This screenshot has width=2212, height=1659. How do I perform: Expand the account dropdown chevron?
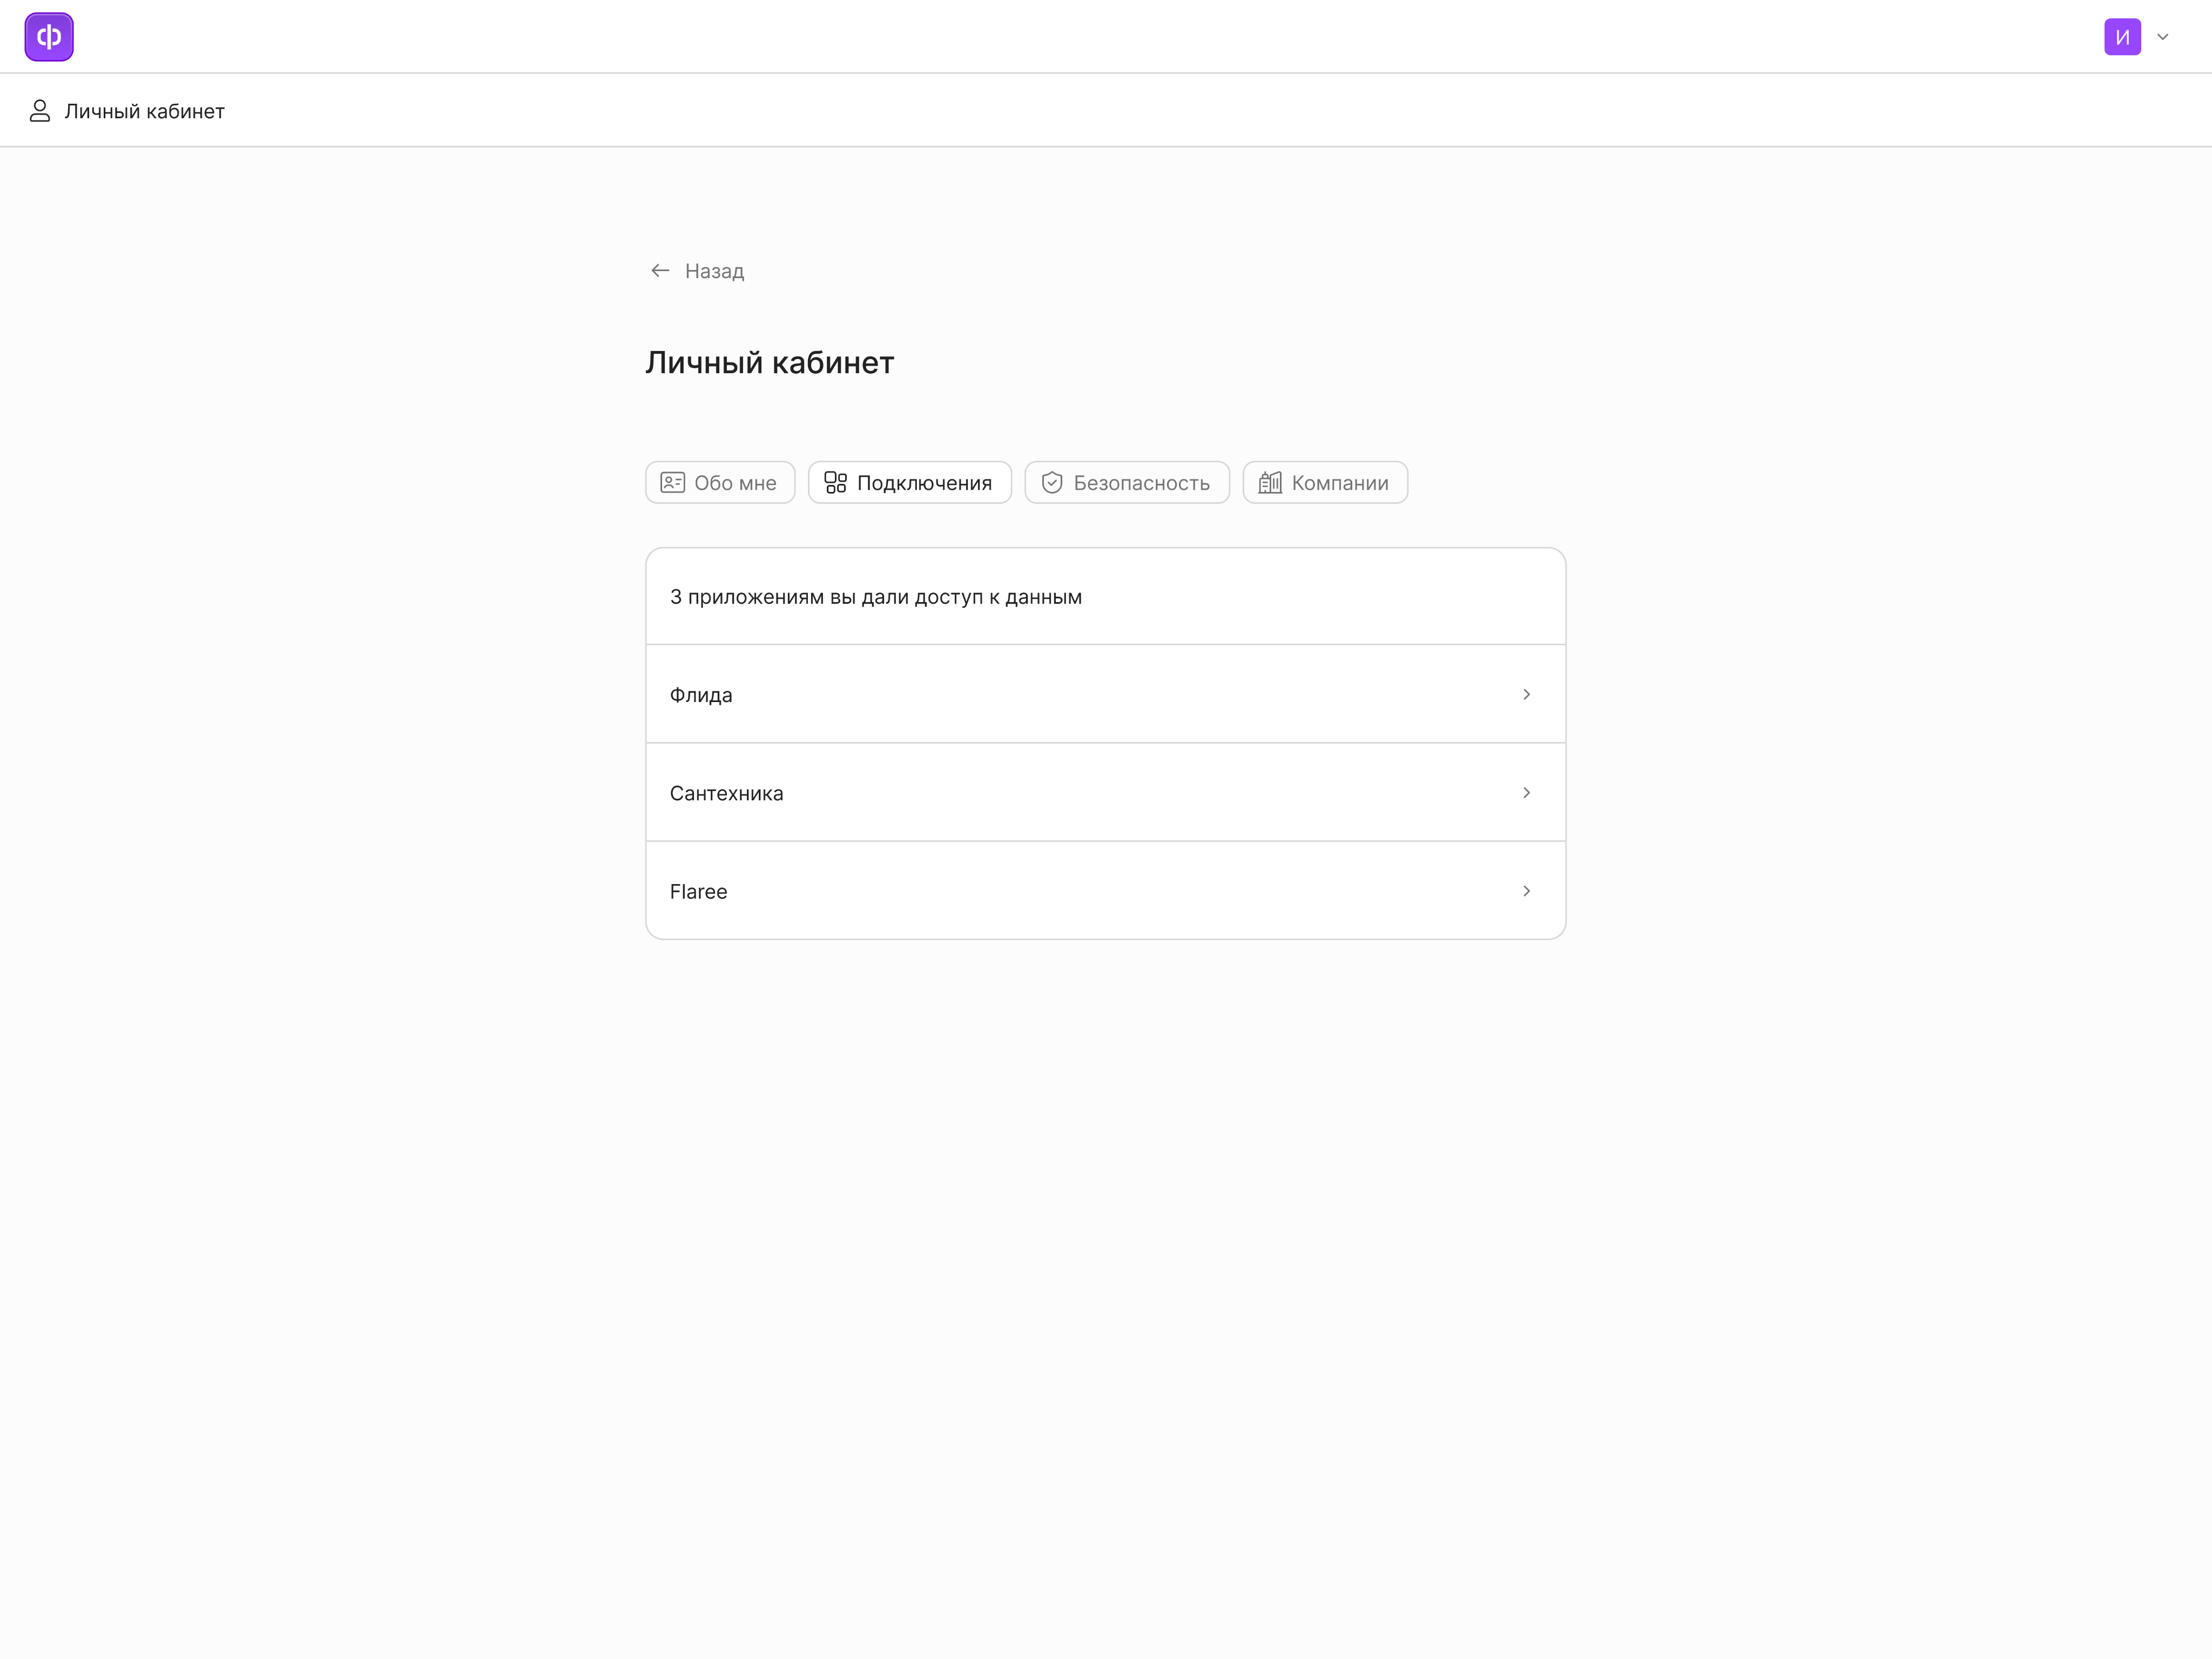(2163, 37)
